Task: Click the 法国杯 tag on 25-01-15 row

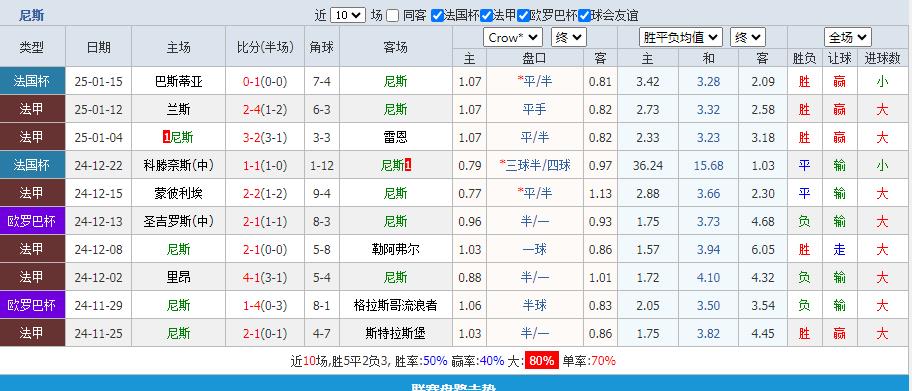Action: [x=32, y=81]
